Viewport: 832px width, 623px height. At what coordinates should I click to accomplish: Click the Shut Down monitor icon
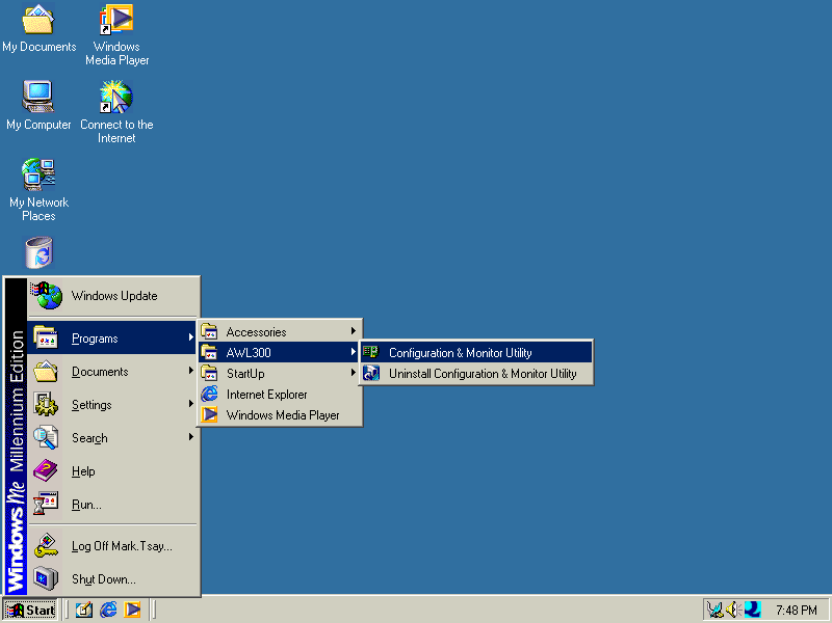[46, 578]
